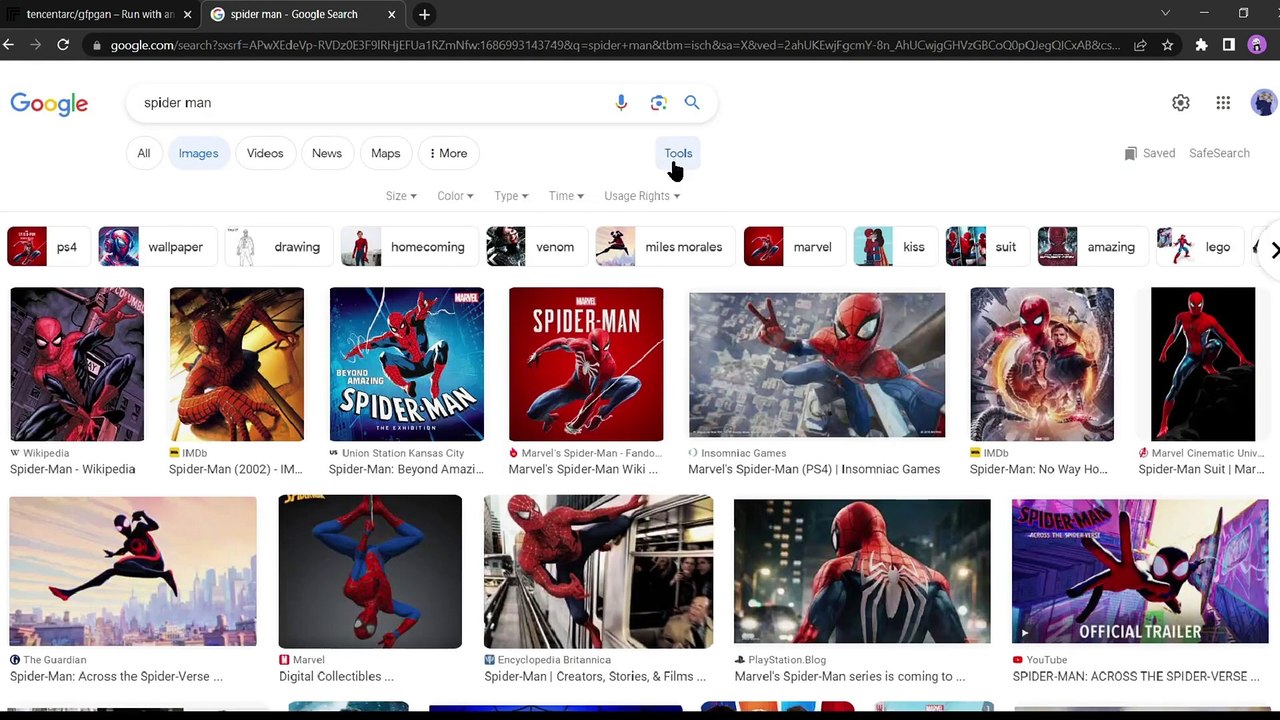Screen dimensions: 1280x720
Task: Open the Chrome profile avatar in toolbar
Action: tap(1257, 45)
